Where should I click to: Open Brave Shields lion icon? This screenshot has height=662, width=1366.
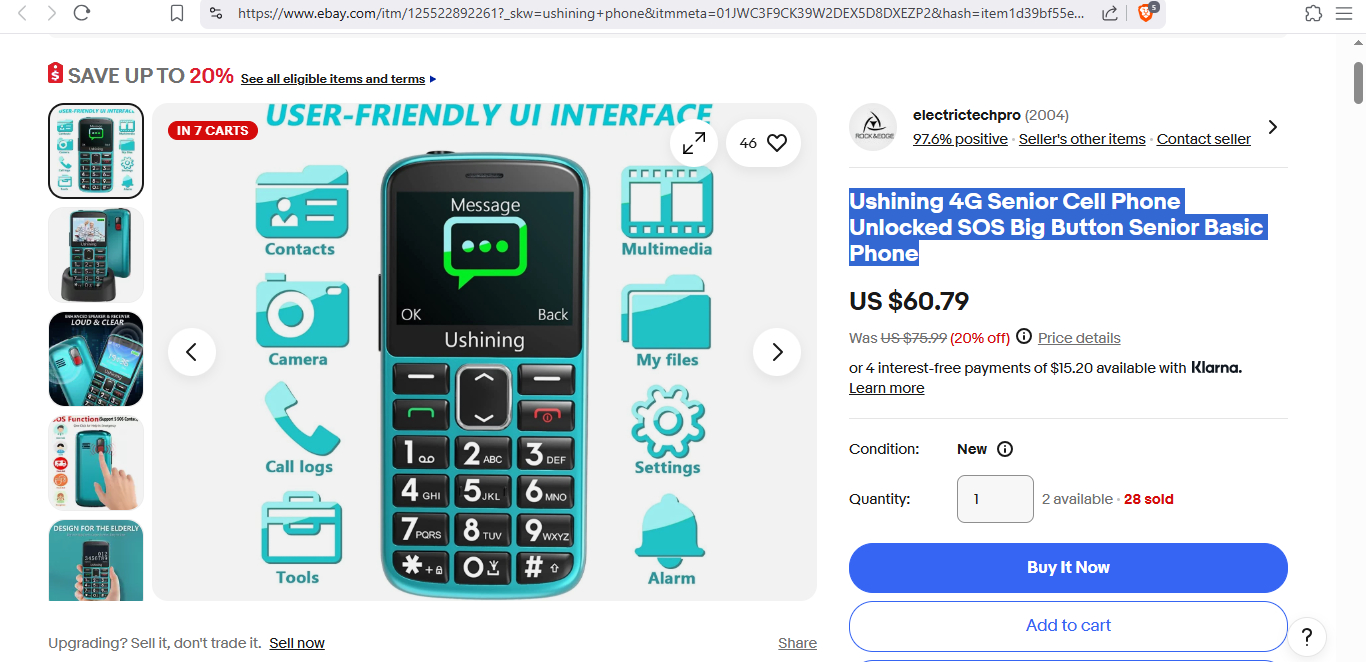tap(1147, 13)
